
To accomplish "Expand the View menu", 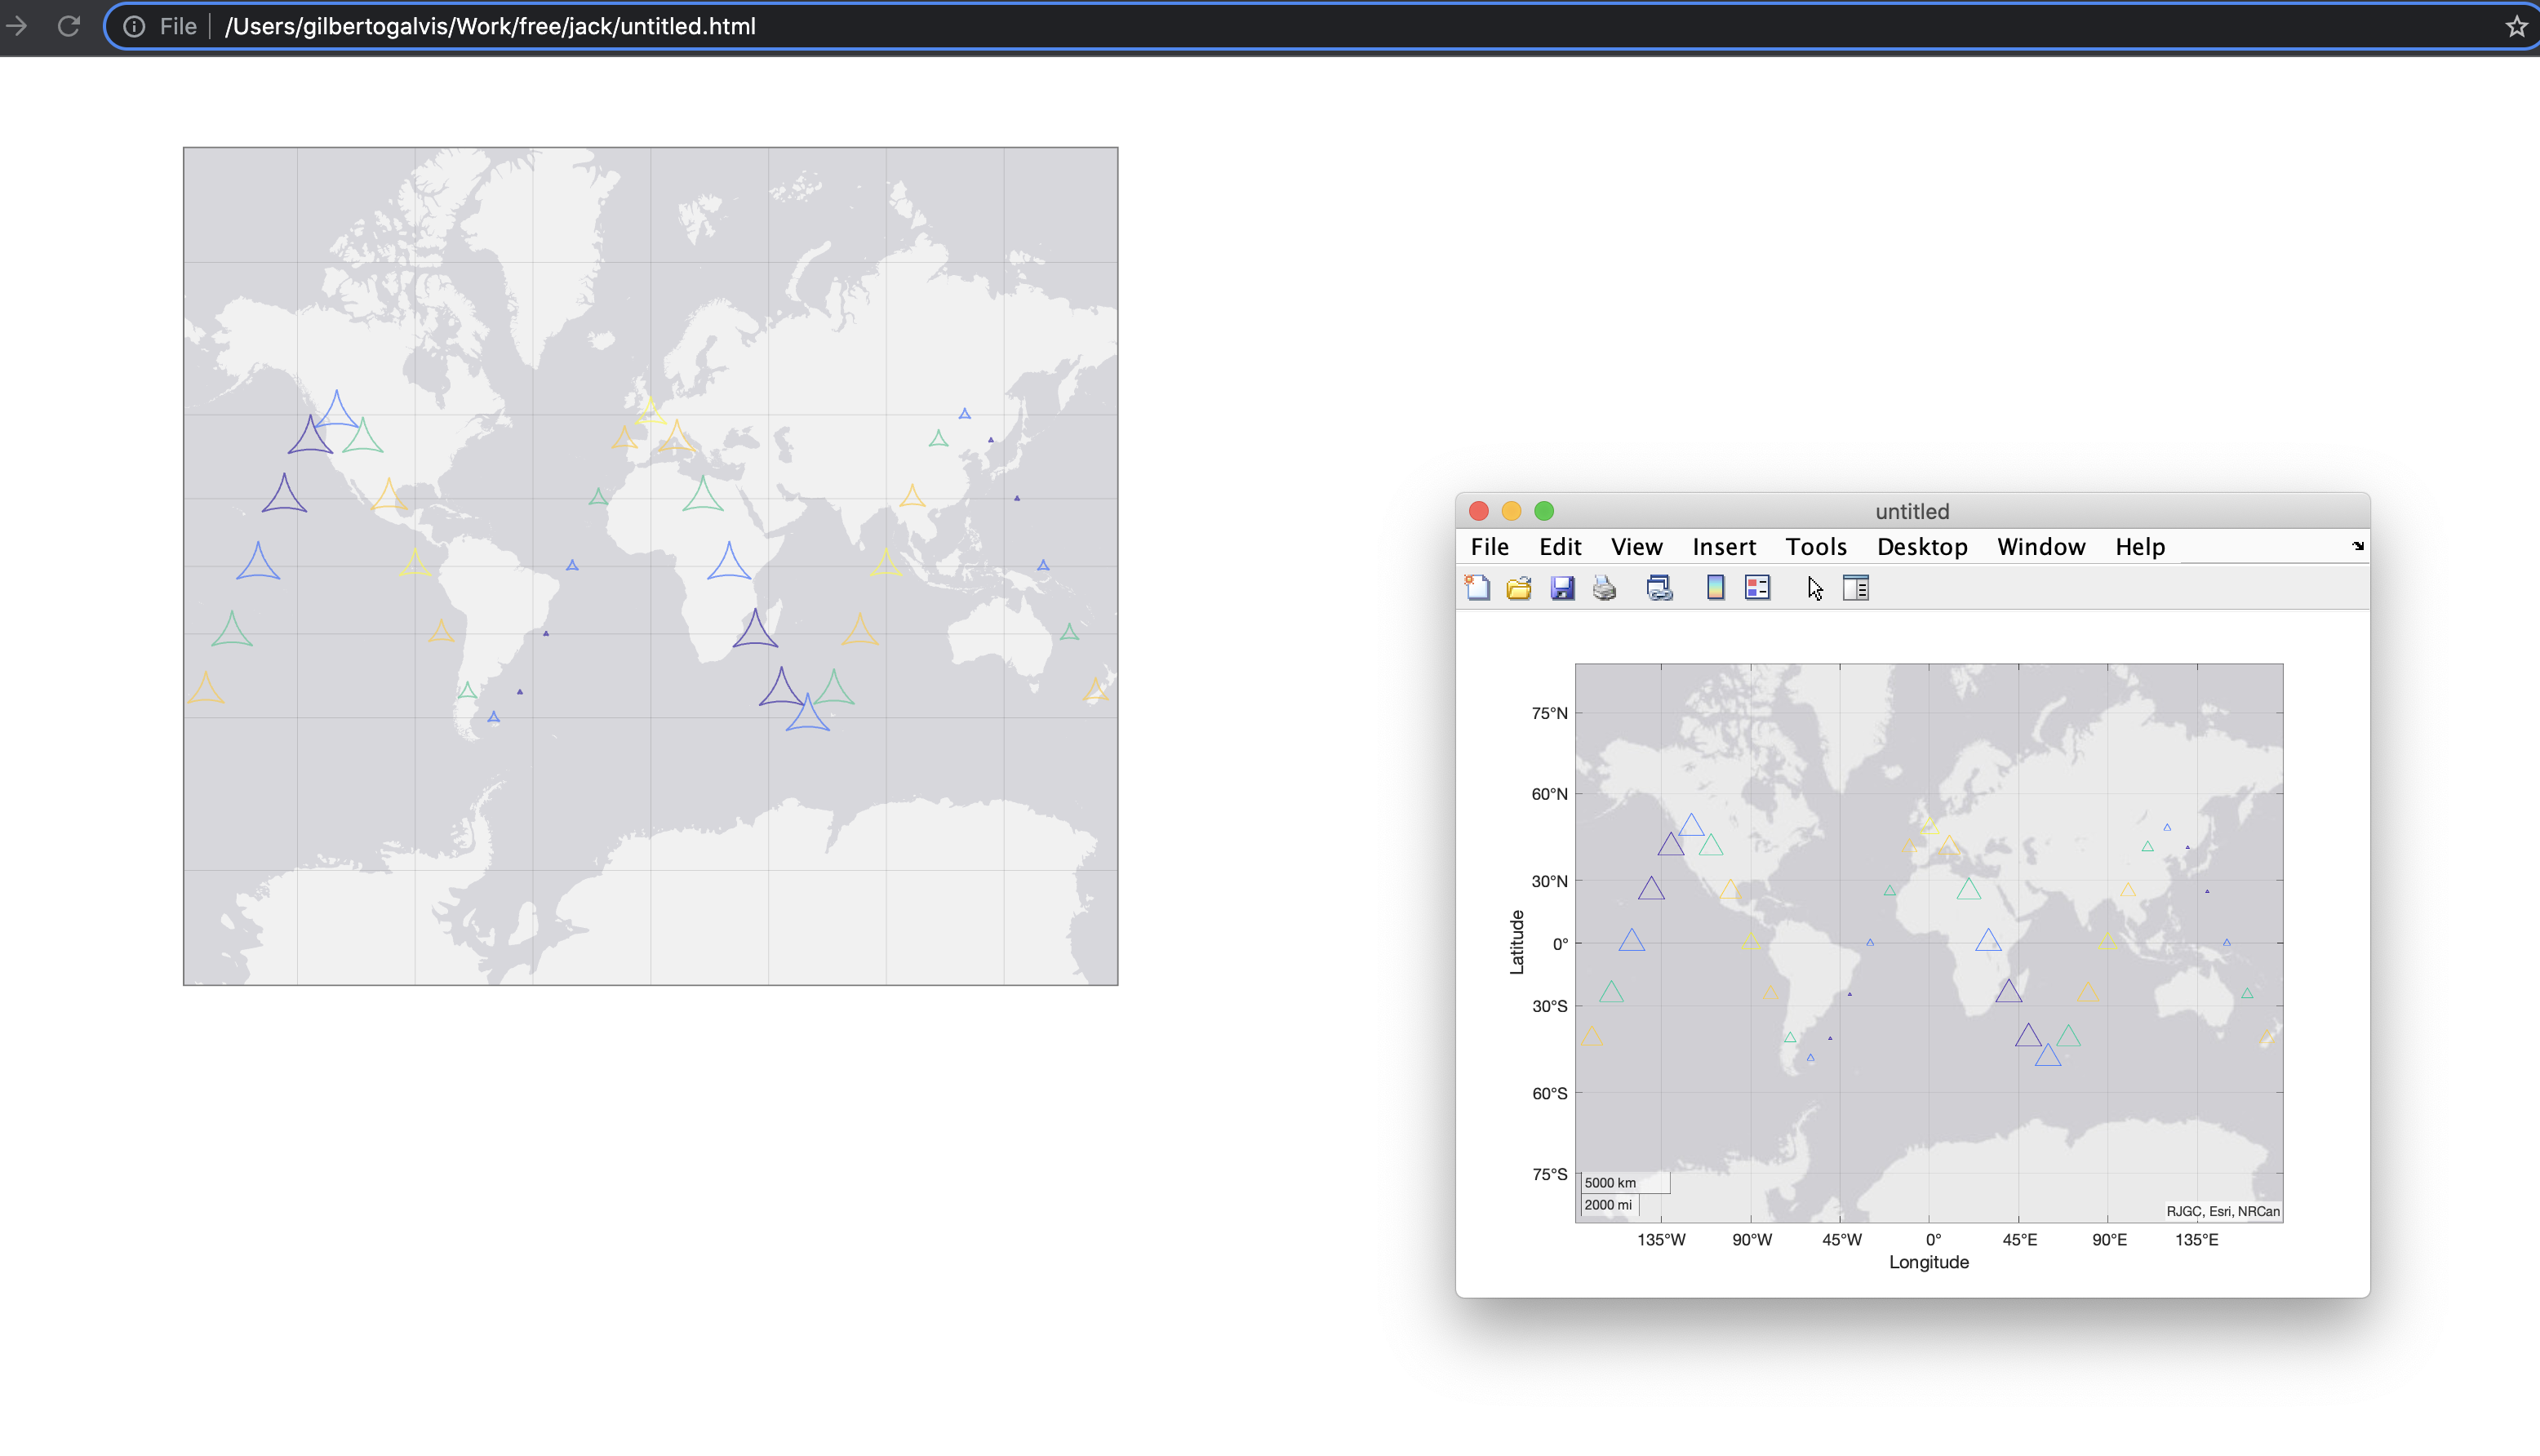I will pos(1636,546).
